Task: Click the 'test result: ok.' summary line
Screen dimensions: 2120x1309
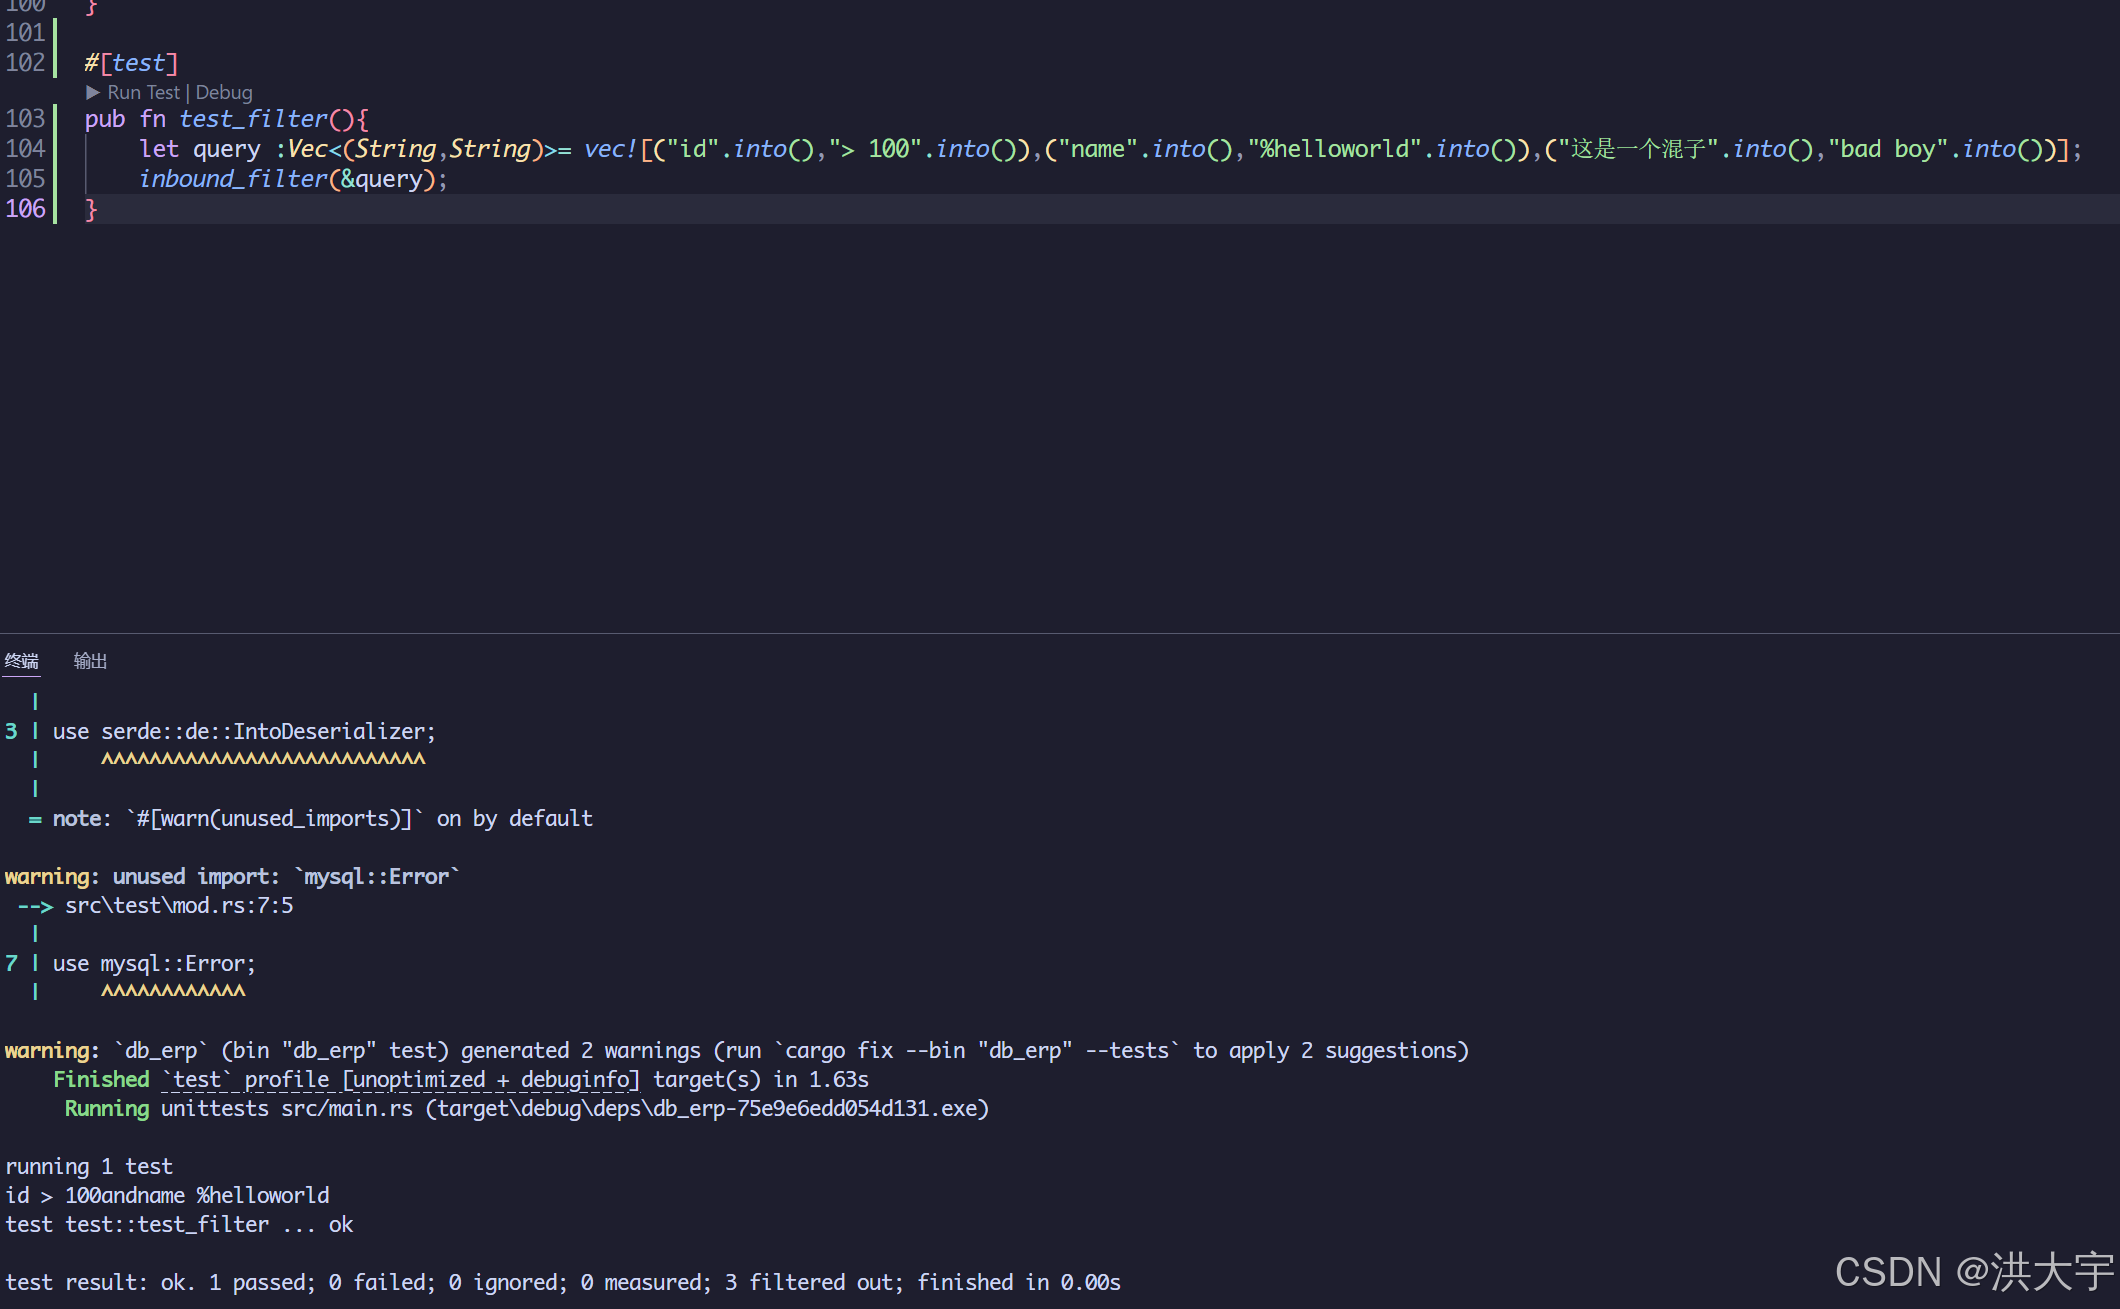Action: point(563,1283)
